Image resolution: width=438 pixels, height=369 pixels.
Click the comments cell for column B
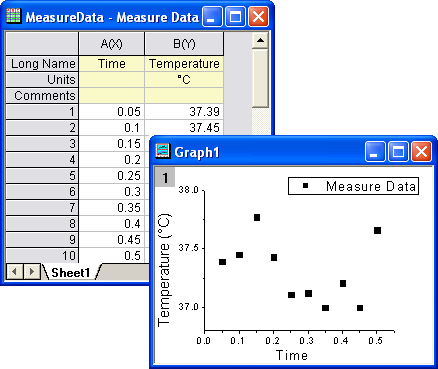[x=184, y=96]
